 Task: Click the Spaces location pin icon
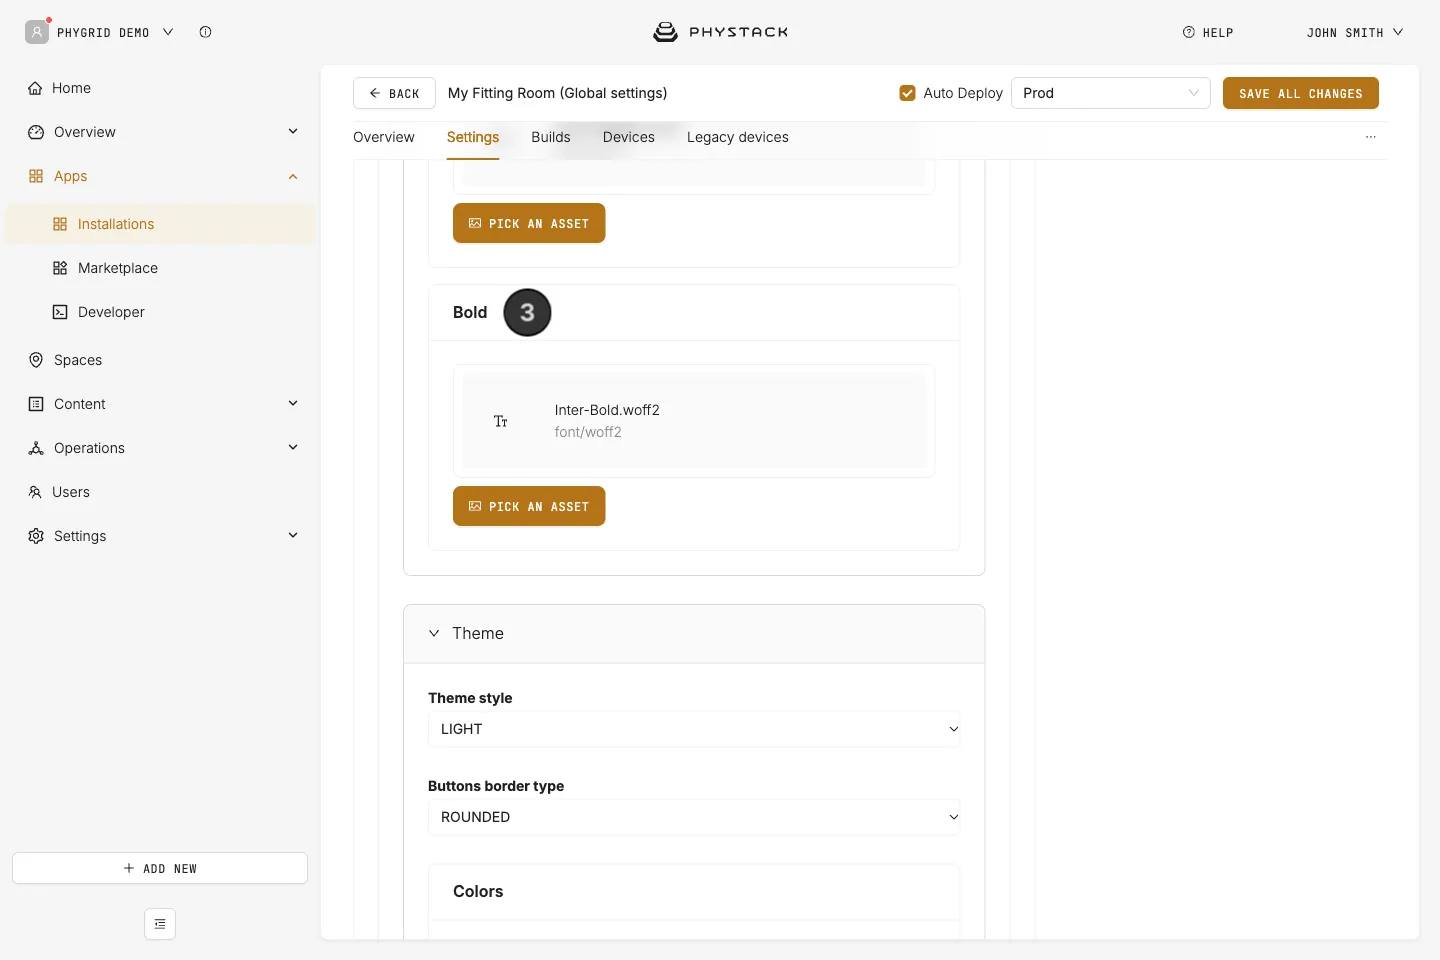point(36,360)
